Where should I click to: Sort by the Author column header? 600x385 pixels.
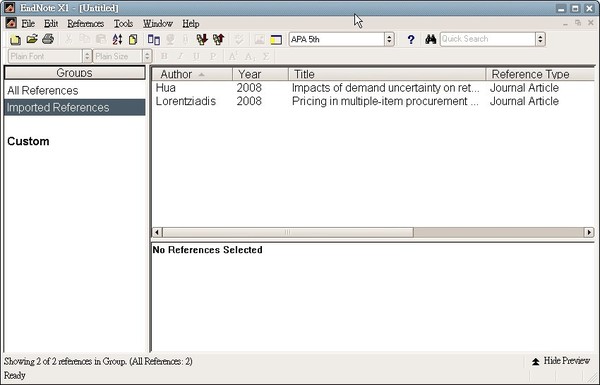(192, 74)
